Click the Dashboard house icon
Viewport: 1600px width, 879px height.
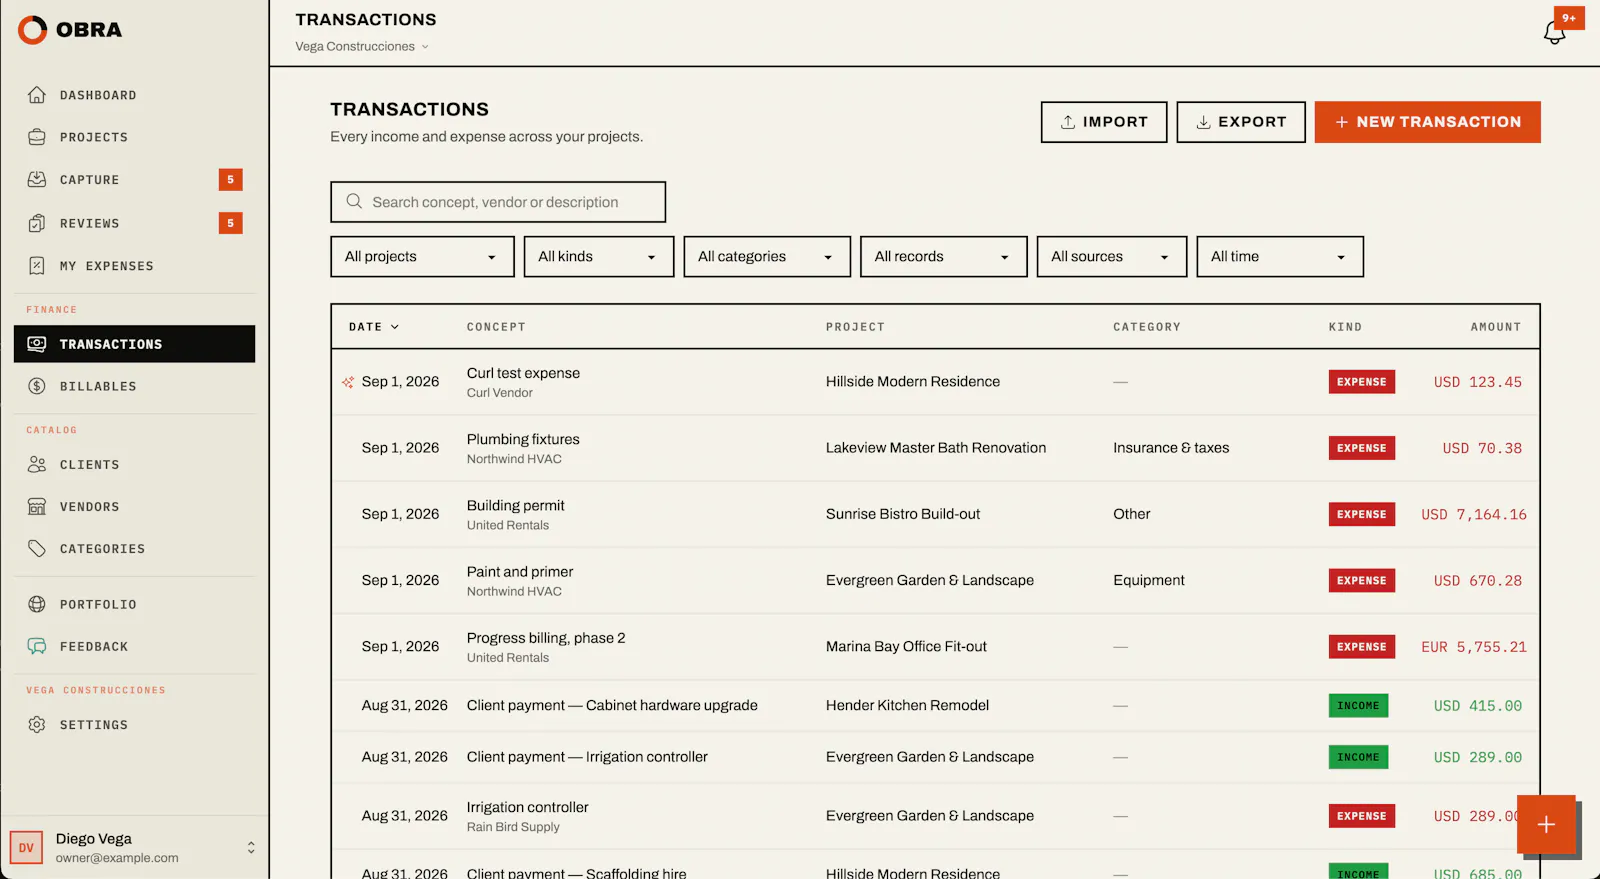pyautogui.click(x=37, y=95)
